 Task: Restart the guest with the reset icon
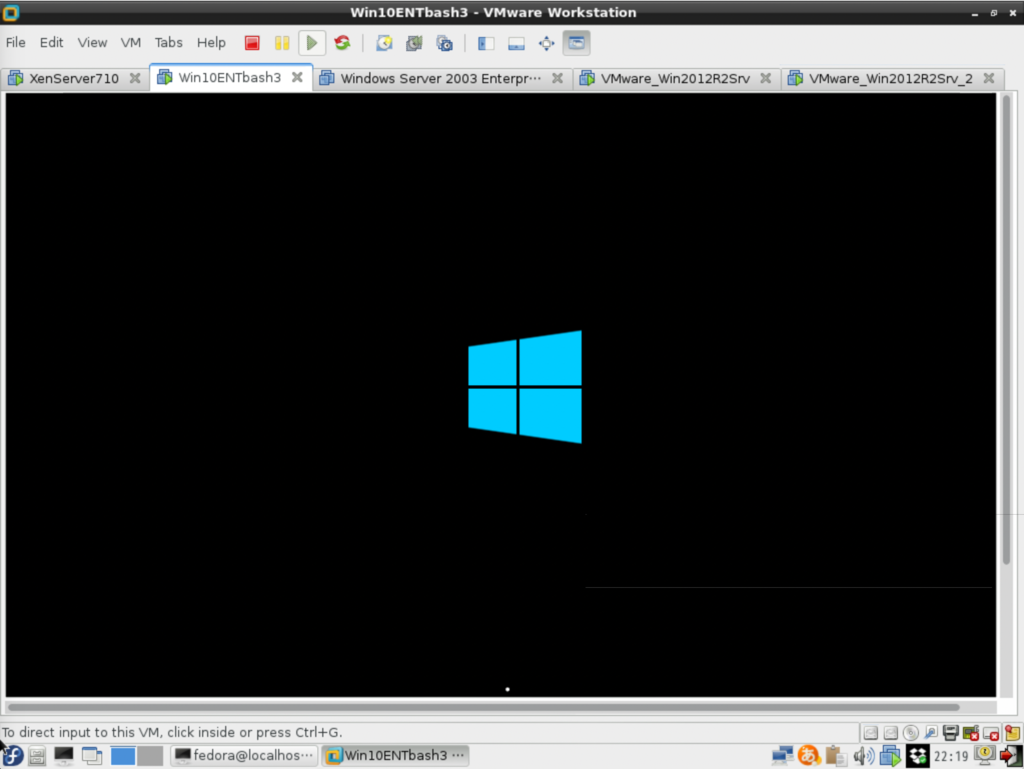[342, 43]
